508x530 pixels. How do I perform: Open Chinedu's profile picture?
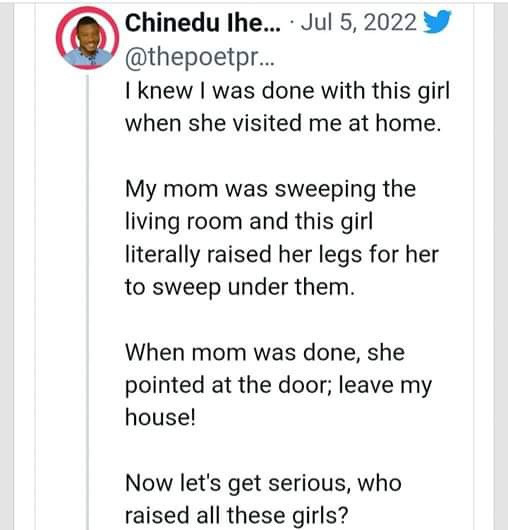(88, 38)
